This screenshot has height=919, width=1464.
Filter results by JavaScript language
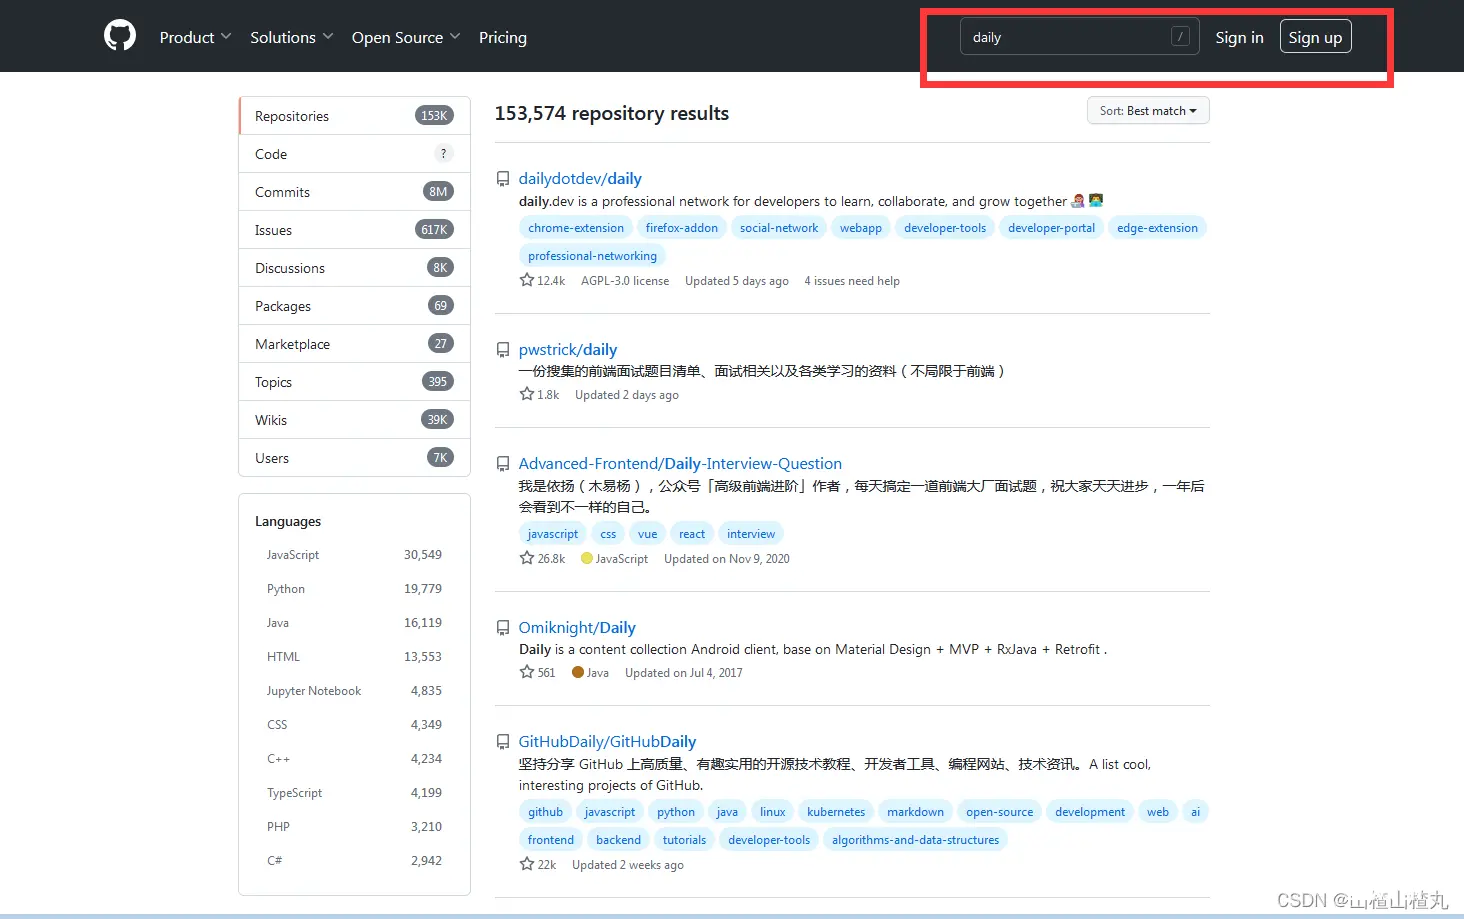[x=354, y=555]
